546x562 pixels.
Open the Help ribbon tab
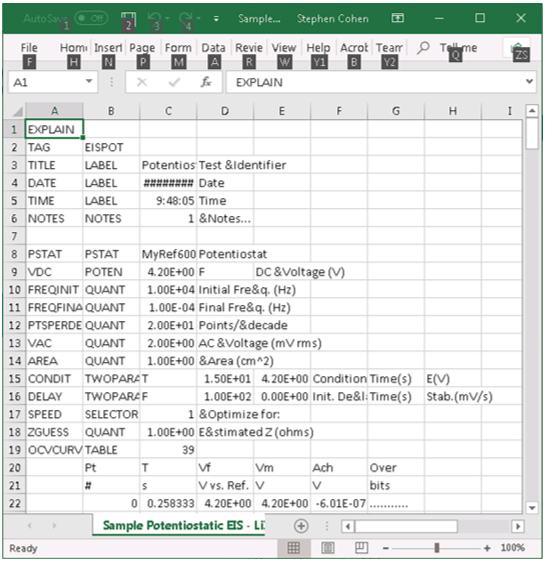pyautogui.click(x=318, y=48)
